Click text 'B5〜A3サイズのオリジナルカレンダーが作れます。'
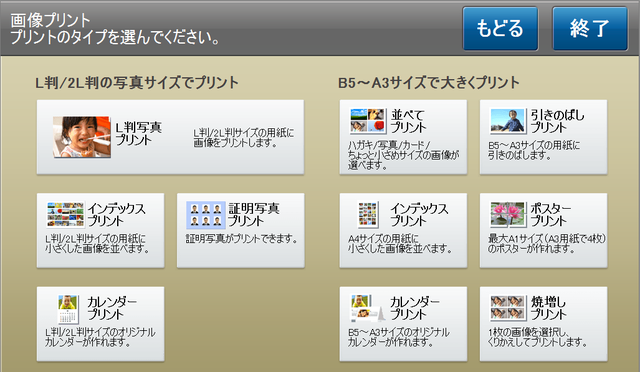Image resolution: width=640 pixels, height=372 pixels. coord(399,337)
